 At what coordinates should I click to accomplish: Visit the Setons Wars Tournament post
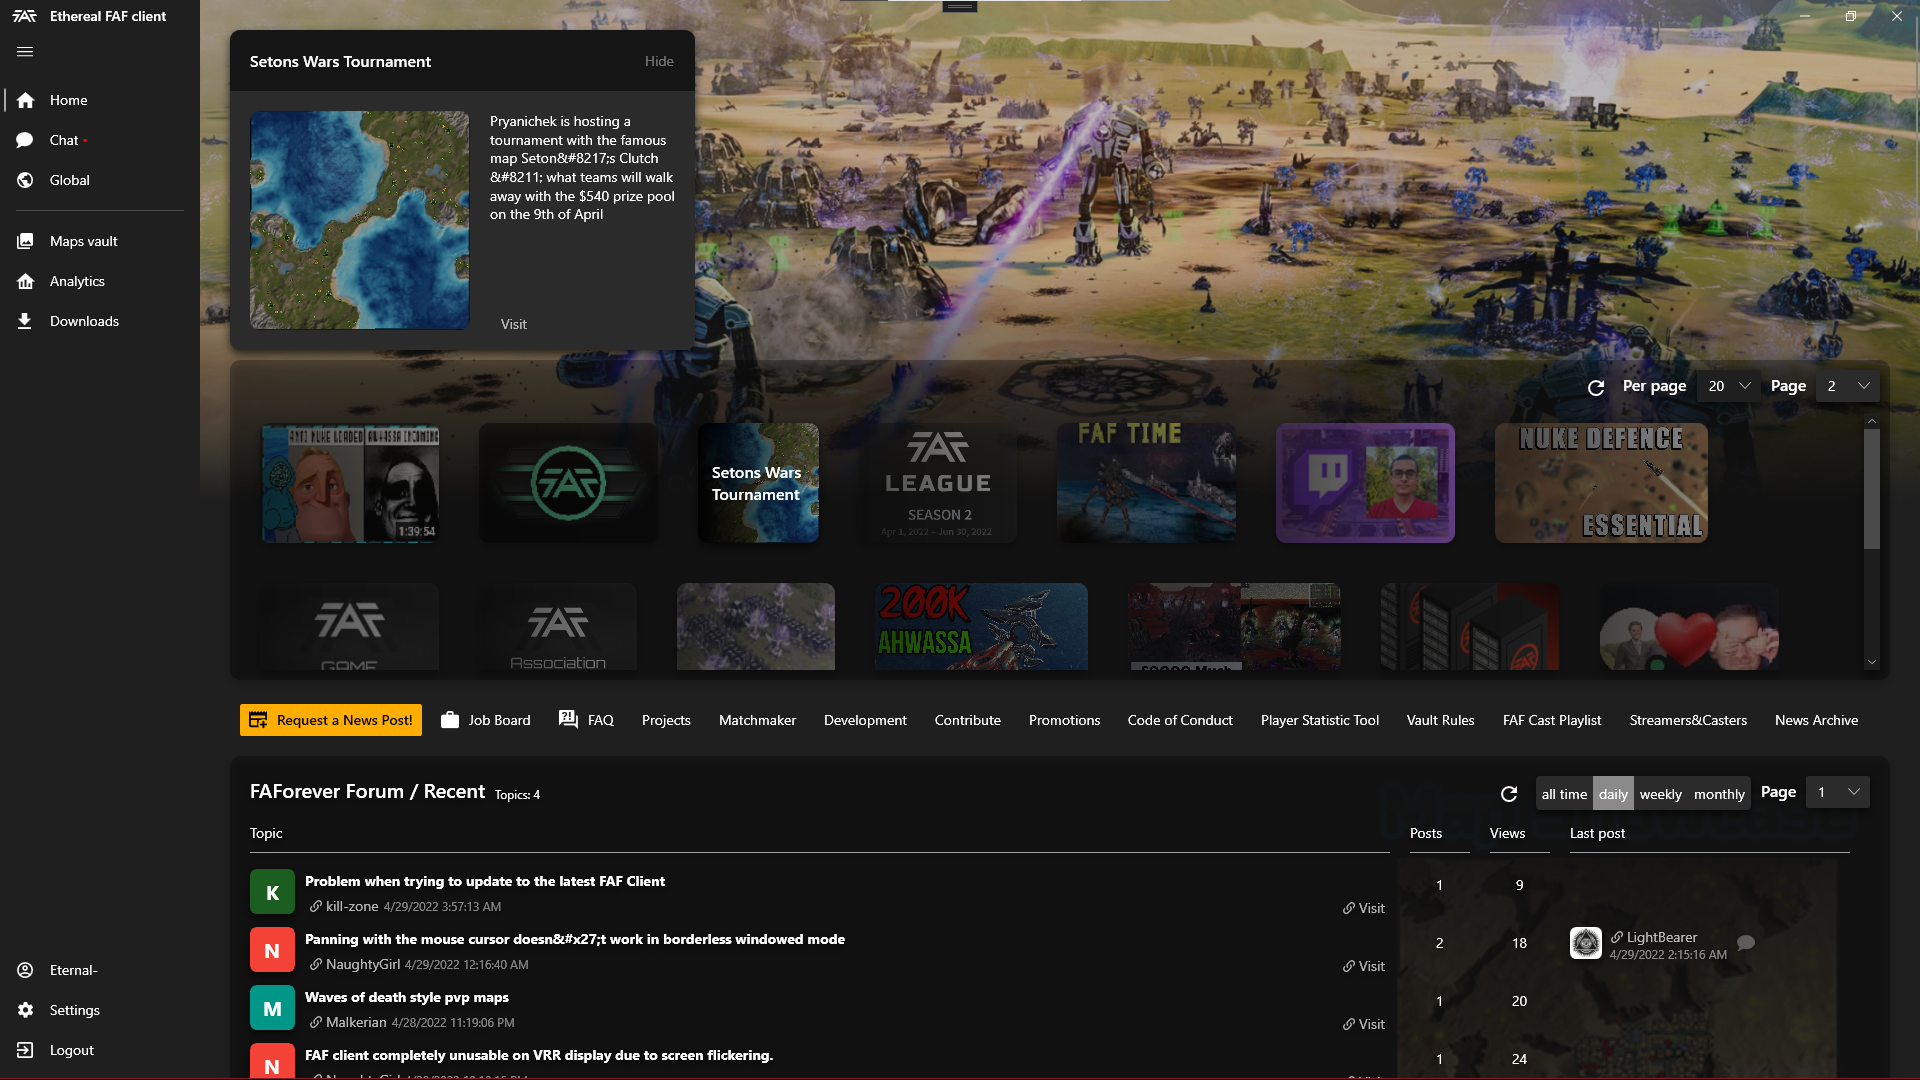point(513,324)
